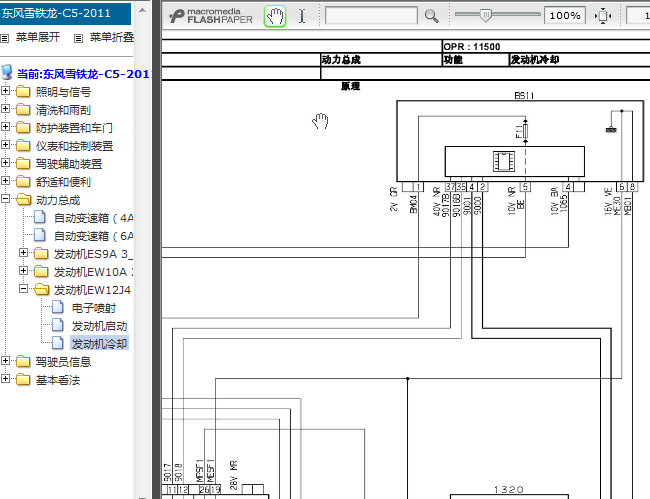Collapse the 发动机EW12J4 folder node
650x499 pixels.
coord(24,288)
